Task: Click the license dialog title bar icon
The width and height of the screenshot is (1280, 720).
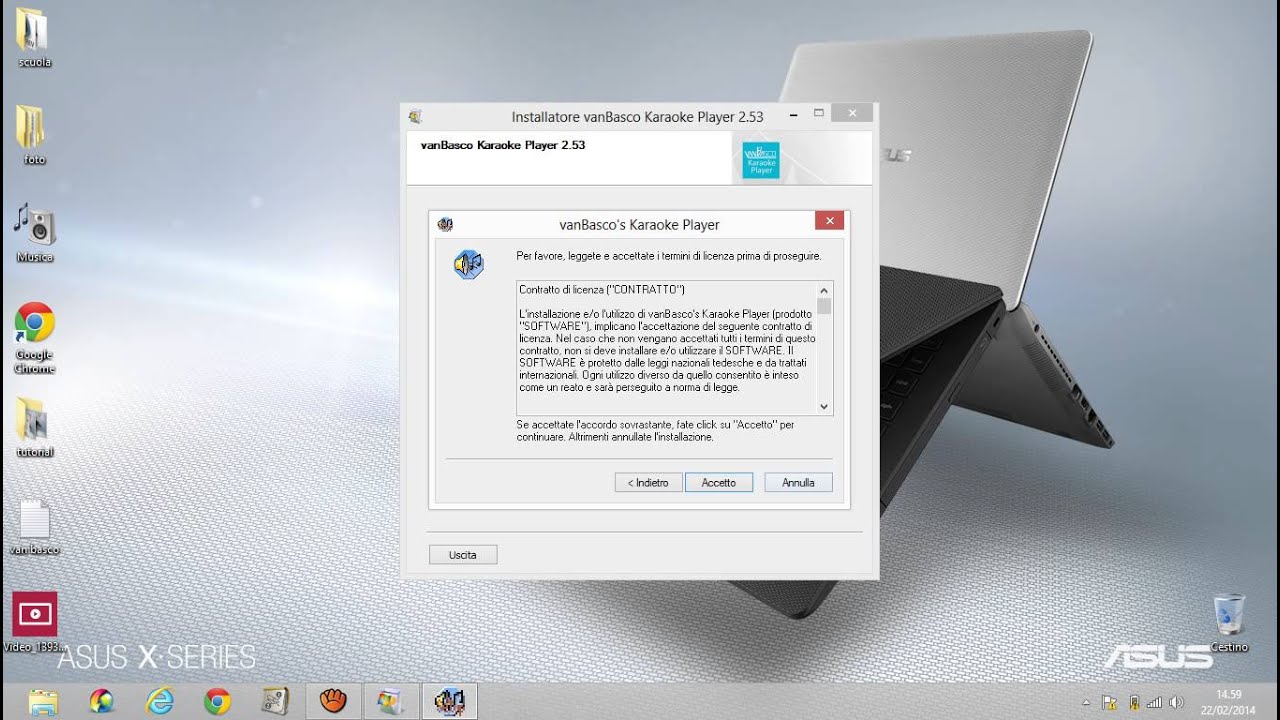Action: [x=445, y=224]
